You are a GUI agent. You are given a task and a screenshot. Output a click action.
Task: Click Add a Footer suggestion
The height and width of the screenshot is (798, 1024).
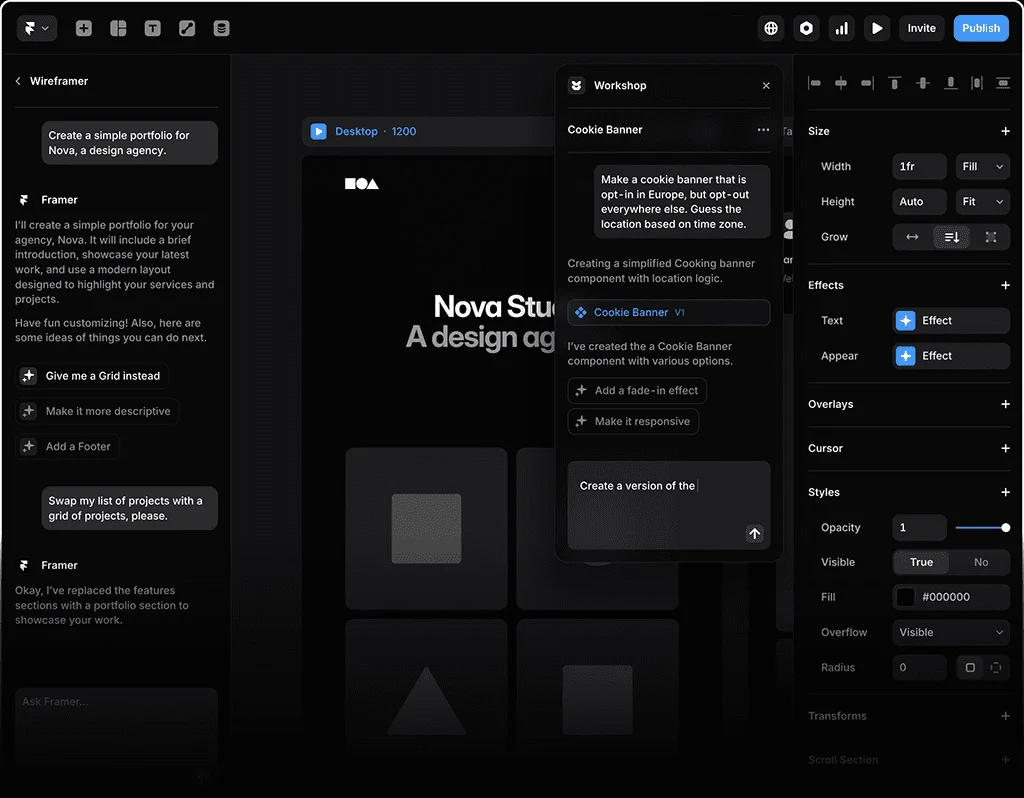pos(67,447)
